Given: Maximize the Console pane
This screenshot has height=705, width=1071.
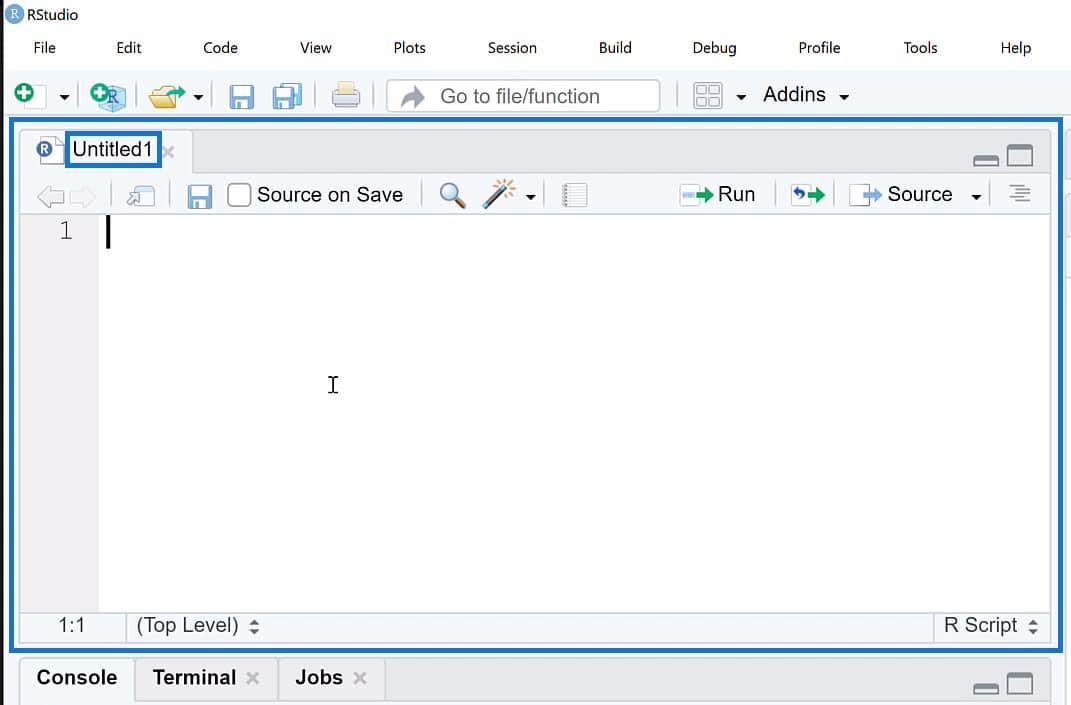Looking at the screenshot, I should pyautogui.click(x=1020, y=684).
